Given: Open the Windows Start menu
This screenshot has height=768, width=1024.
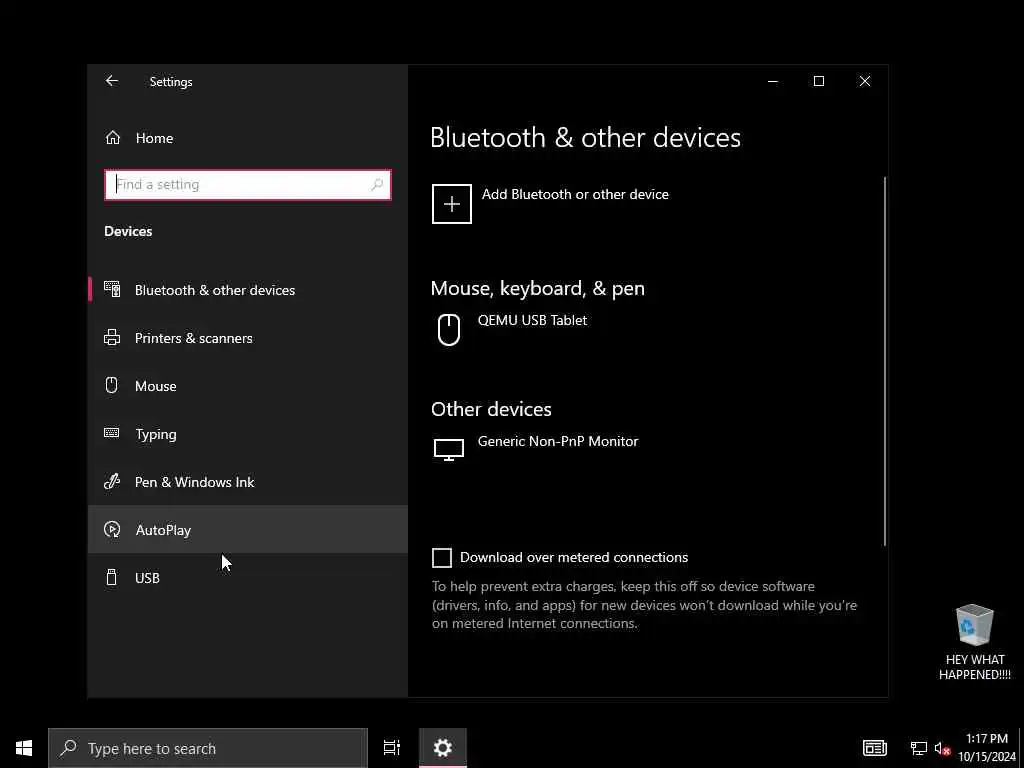Looking at the screenshot, I should (24, 748).
